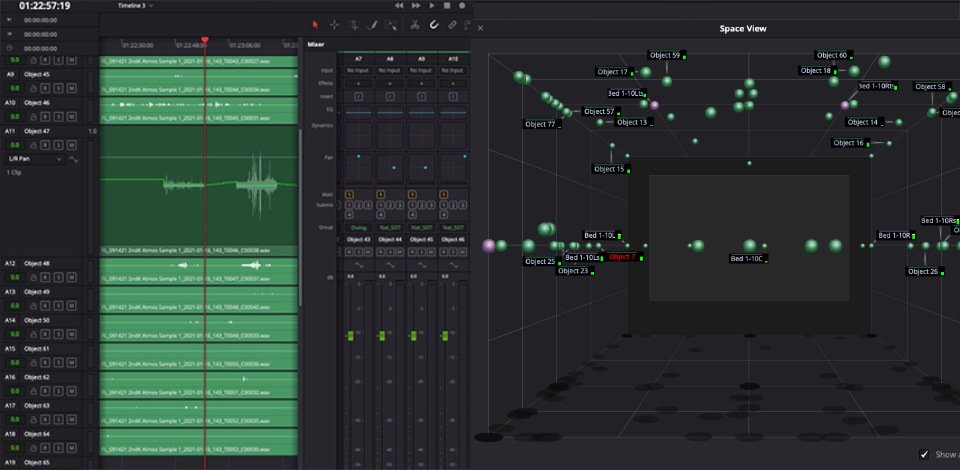Activate the razor scissors tool
Screen dimensions: 960x470
tap(414, 25)
